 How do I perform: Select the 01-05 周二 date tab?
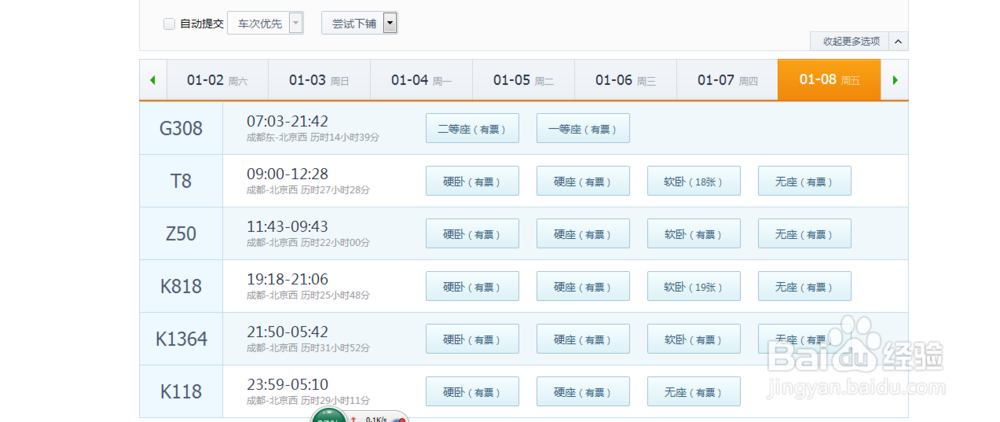pos(524,80)
